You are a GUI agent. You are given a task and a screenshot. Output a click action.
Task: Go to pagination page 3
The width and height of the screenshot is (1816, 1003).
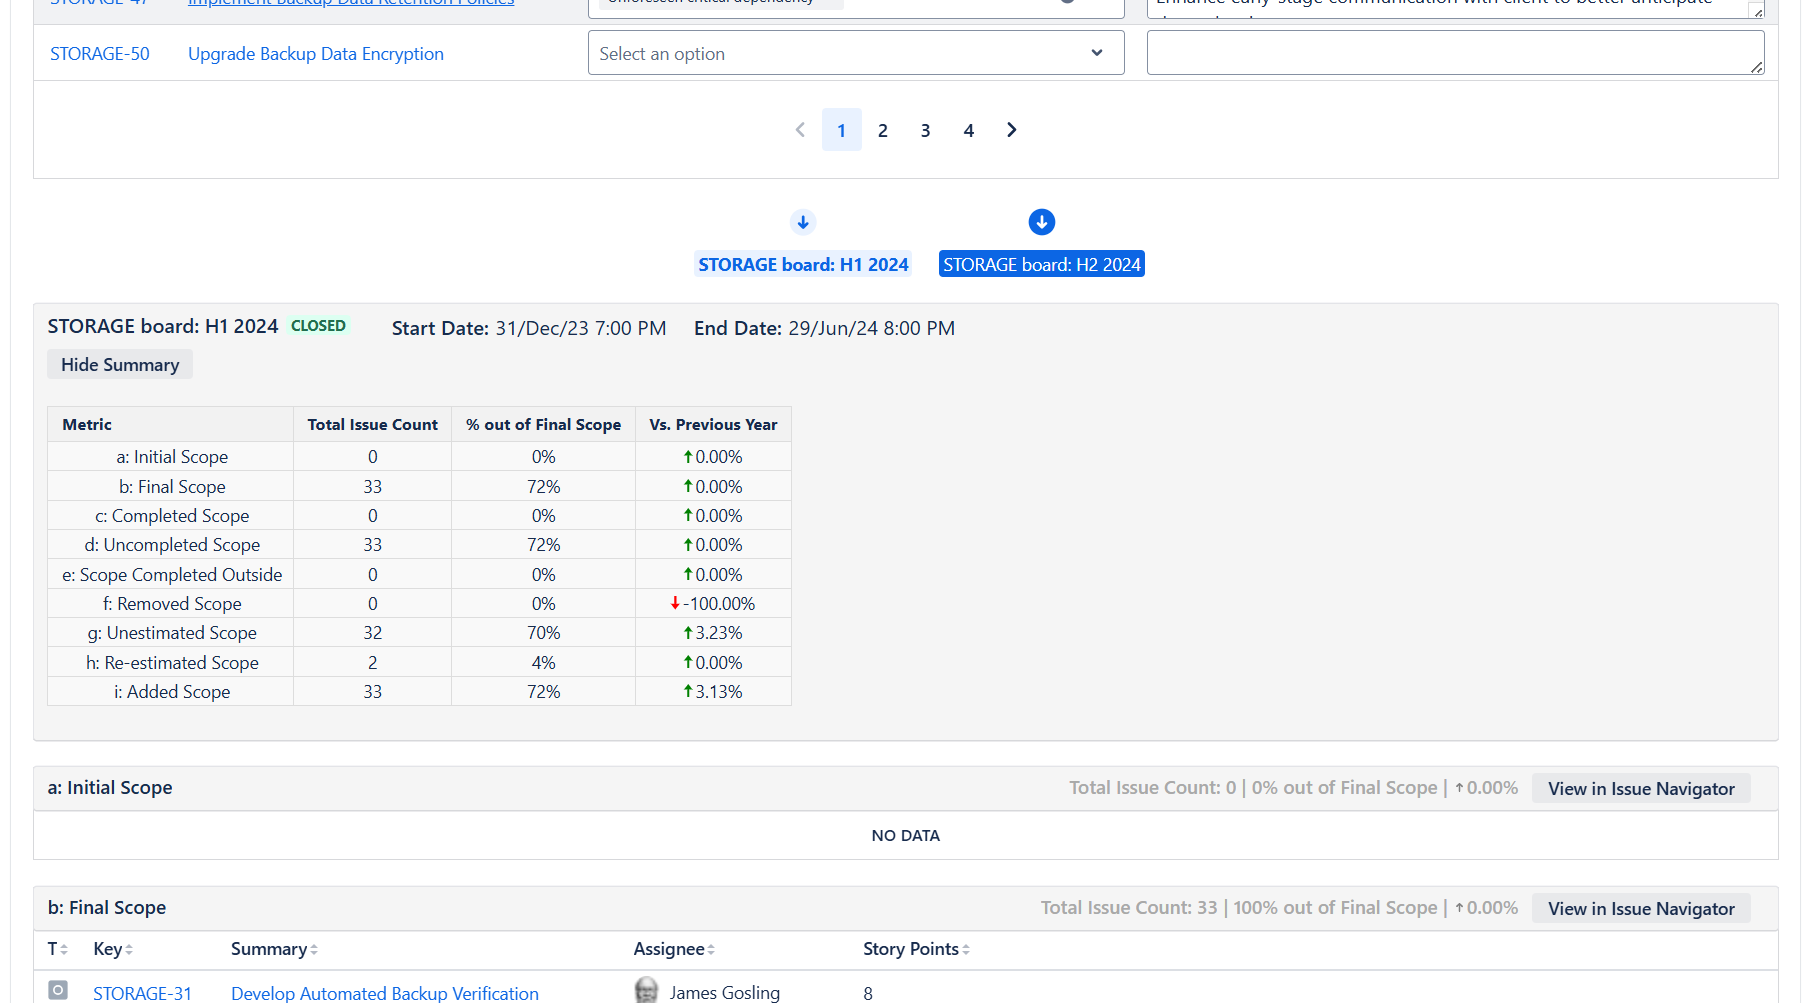pos(926,130)
